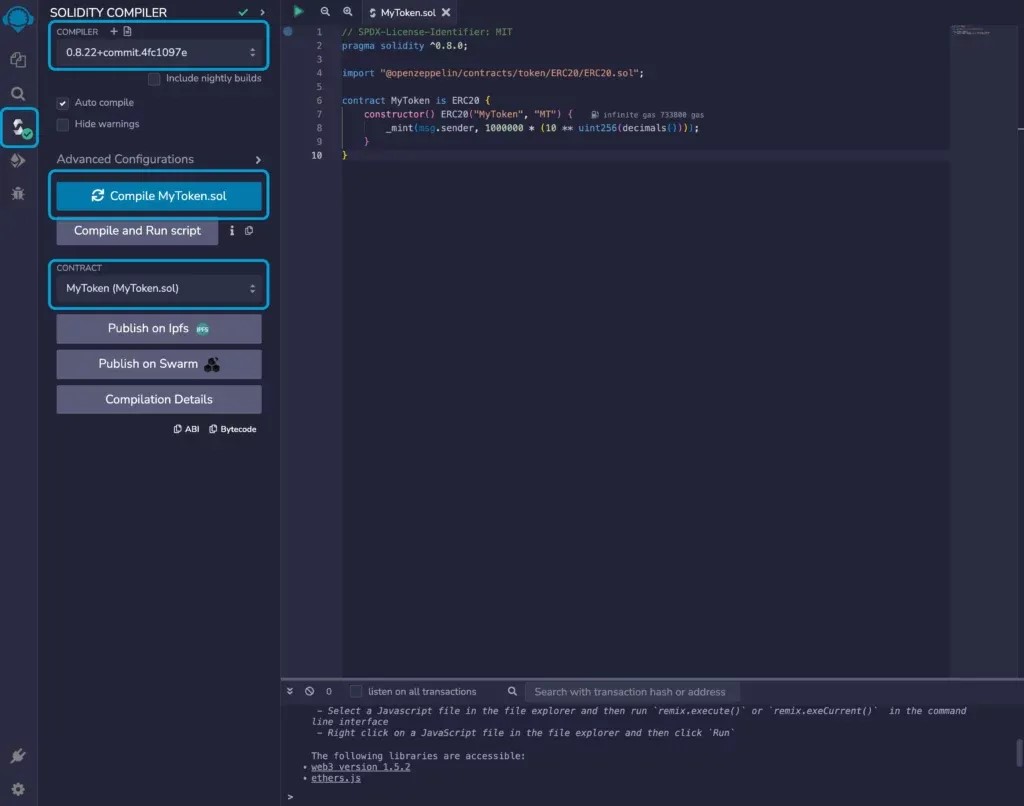This screenshot has width=1024, height=806.
Task: Close the MyToken.sol editor tab
Action: [446, 12]
